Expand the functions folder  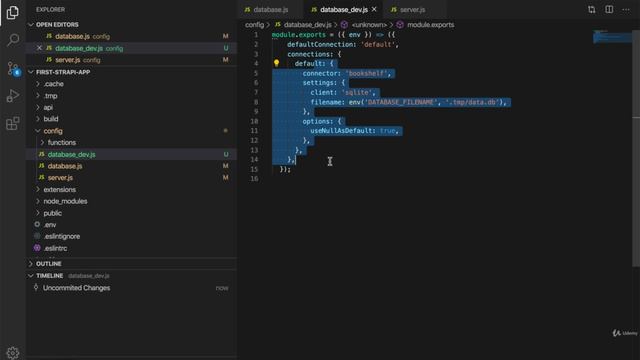point(62,142)
